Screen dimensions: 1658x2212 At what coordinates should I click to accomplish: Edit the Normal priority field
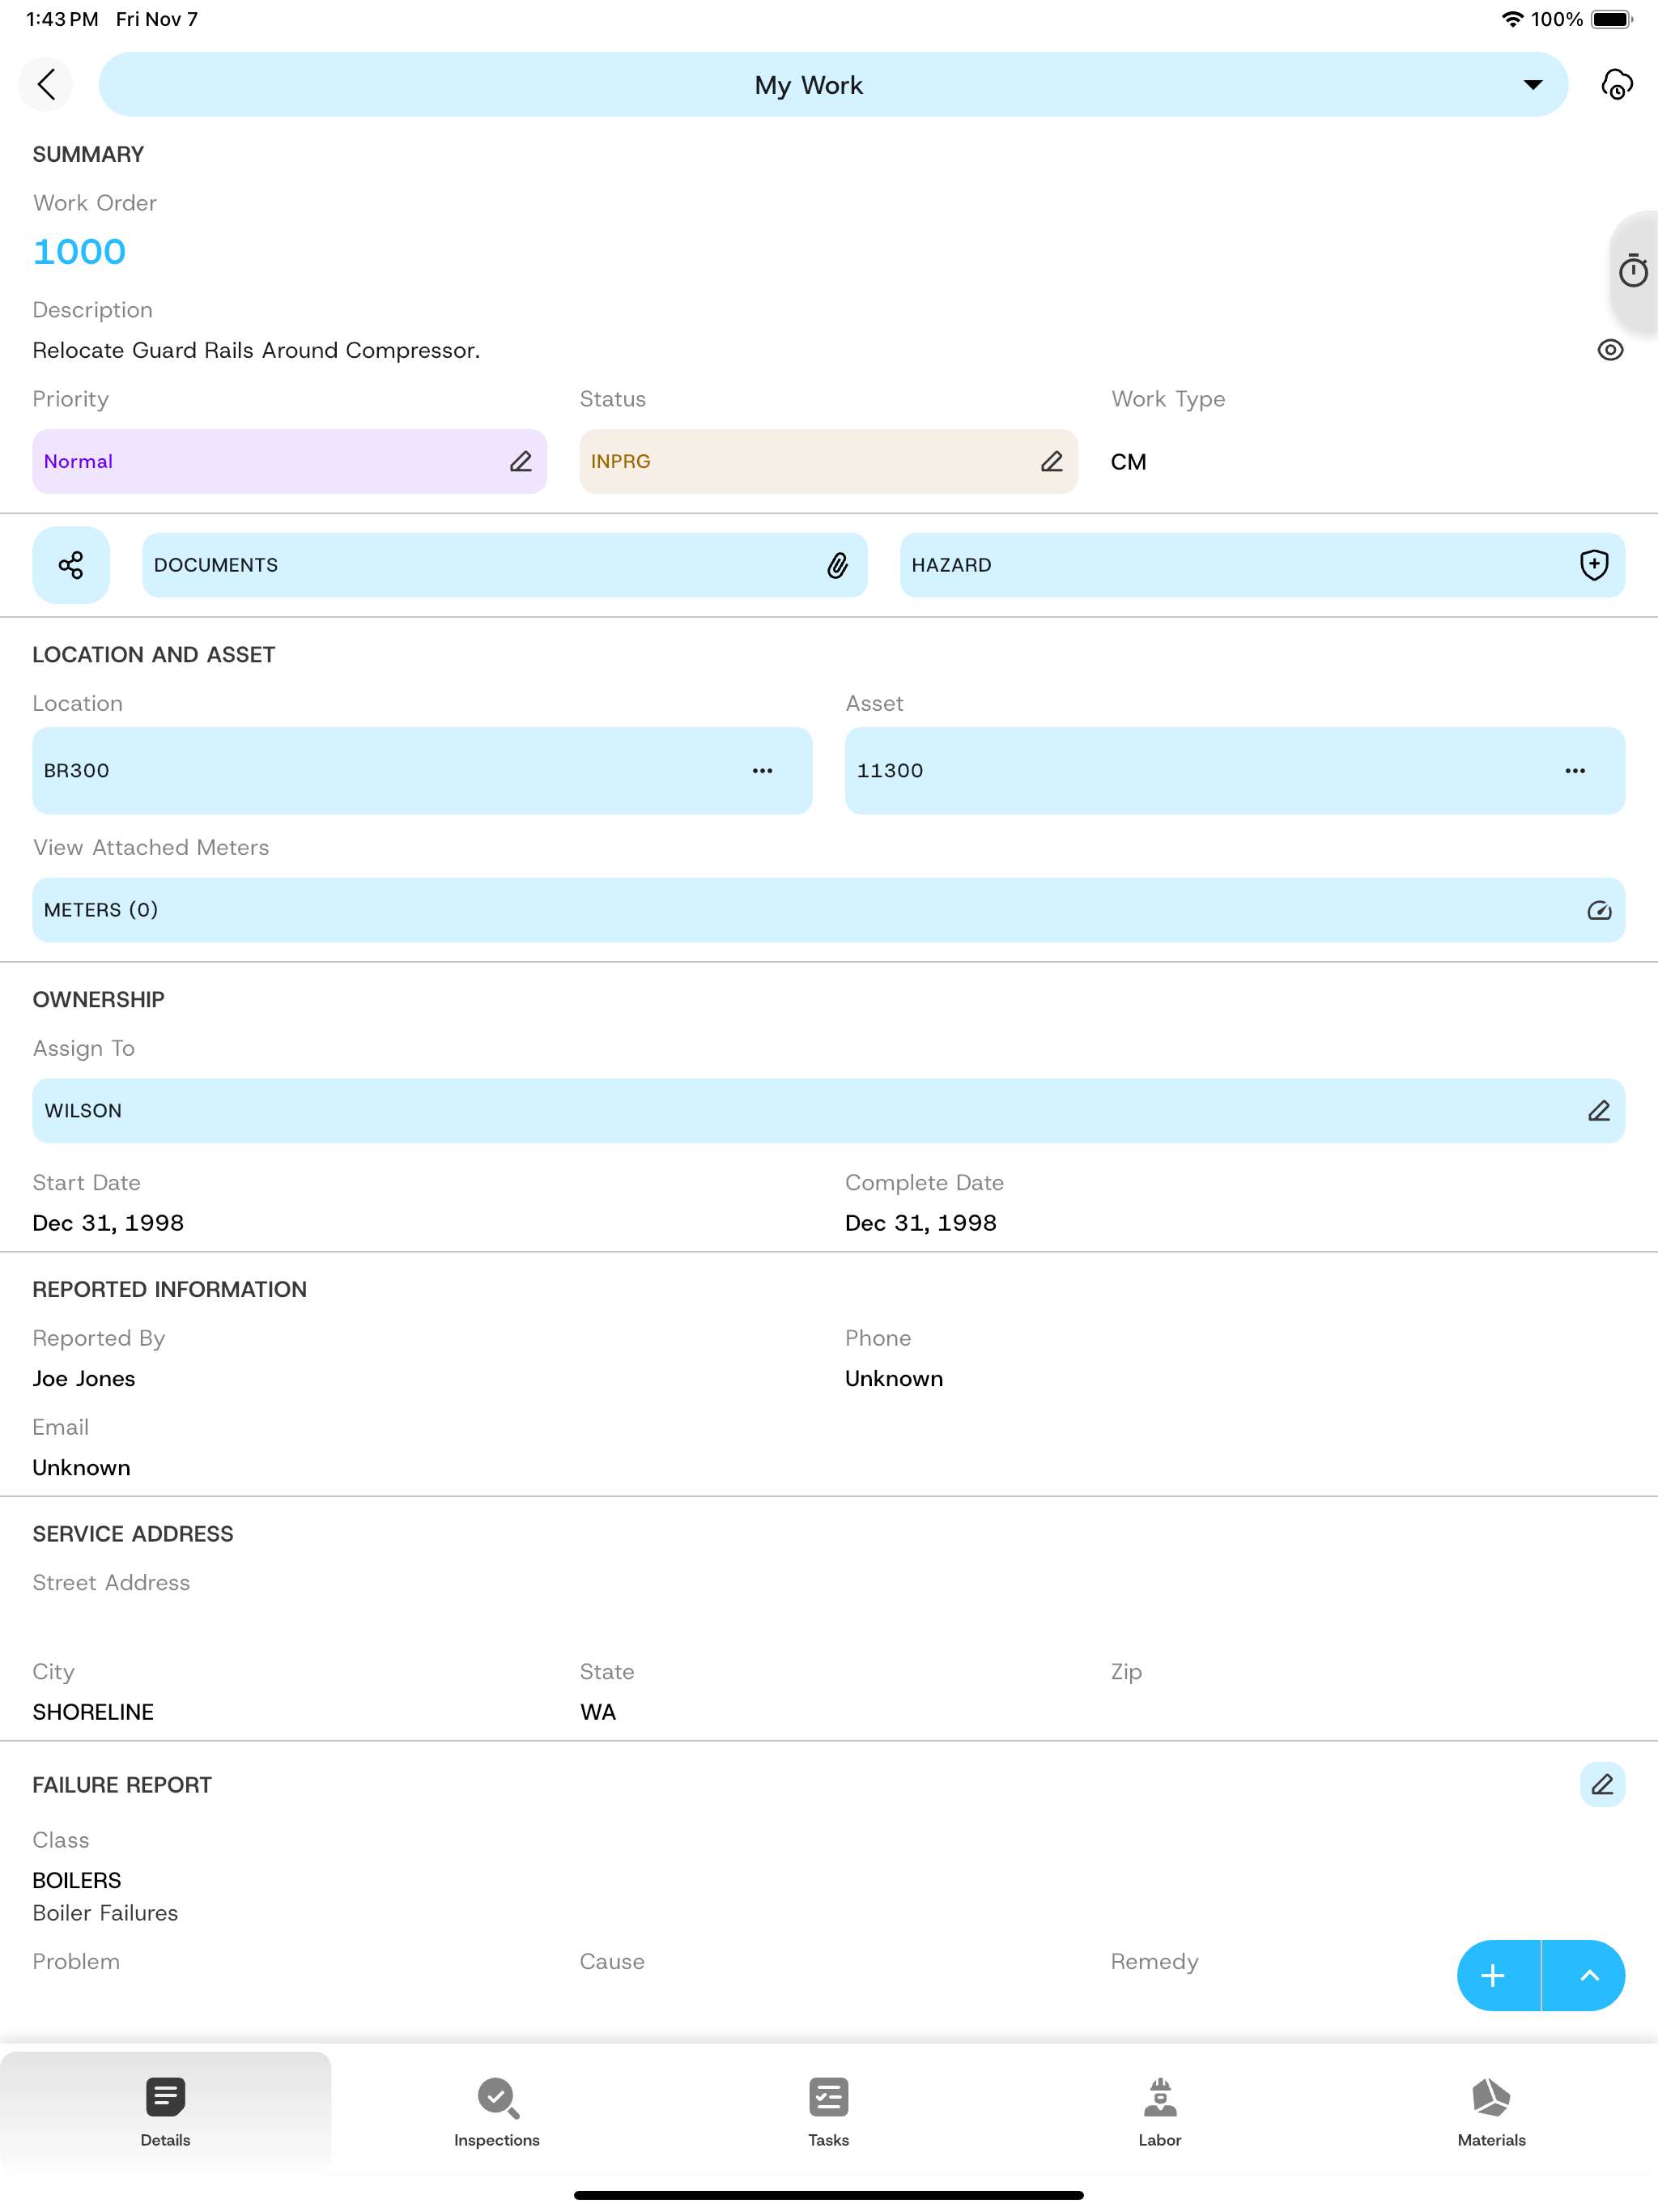[289, 461]
